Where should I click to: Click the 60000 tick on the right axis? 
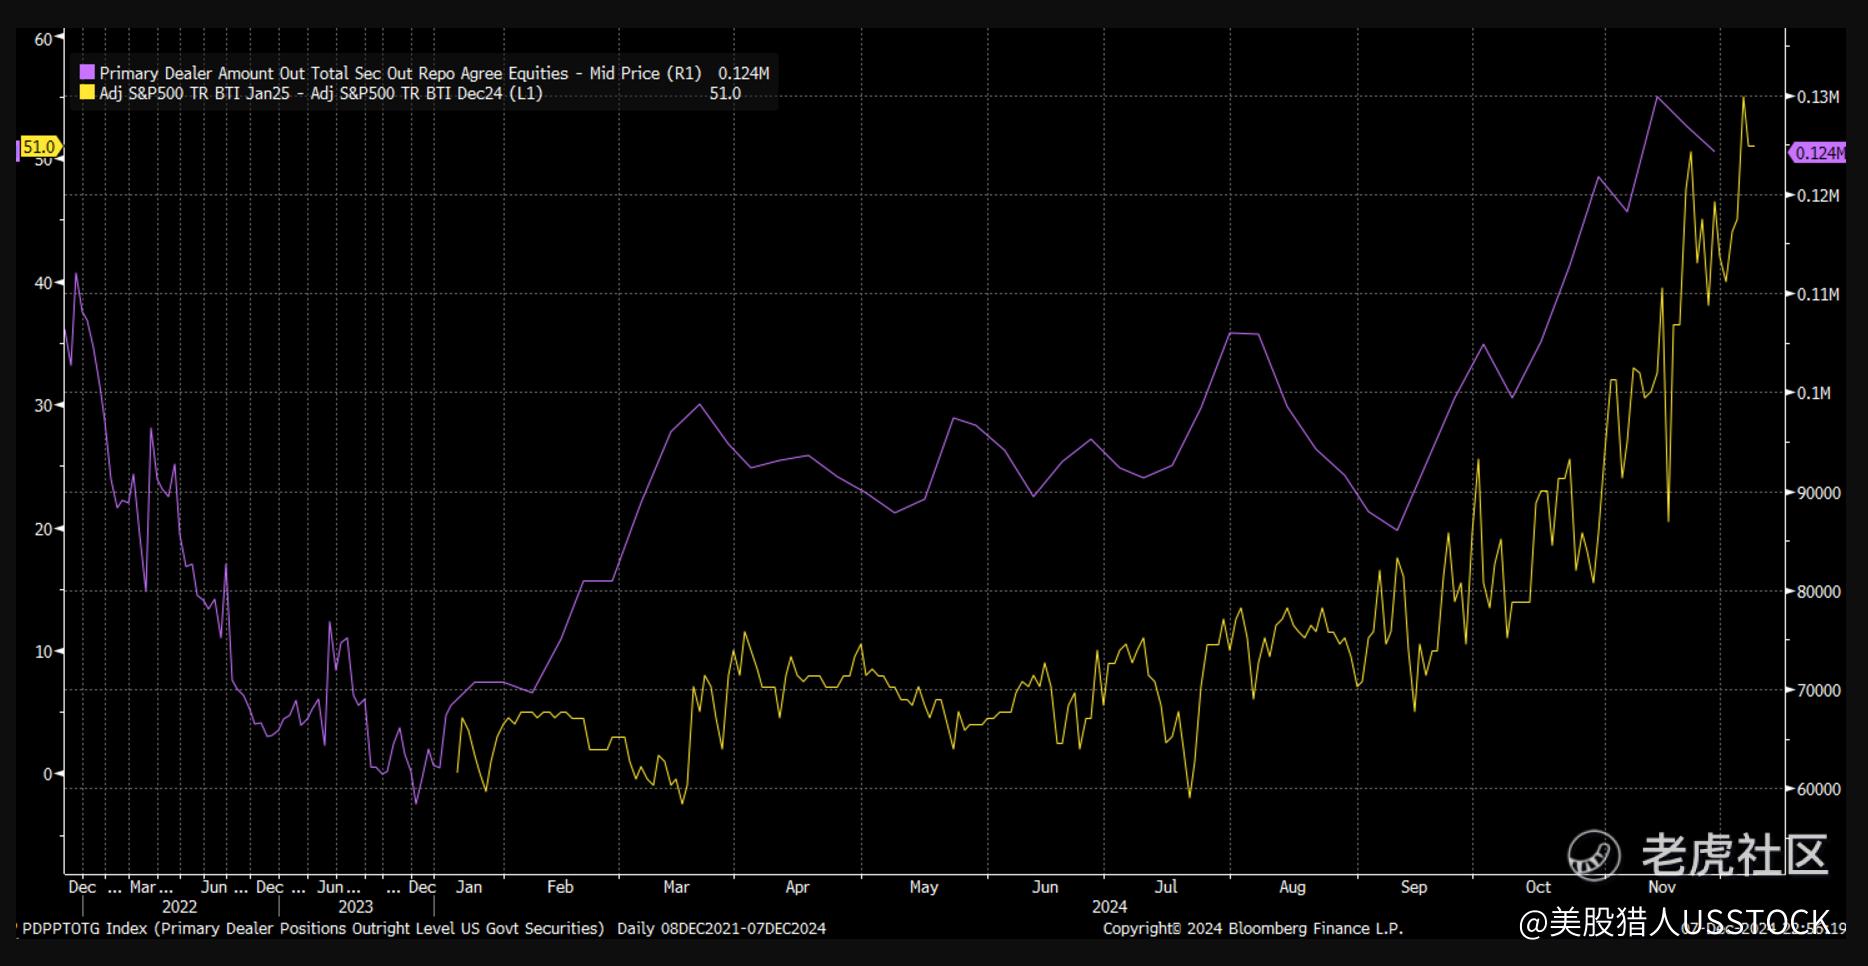[x=1818, y=789]
